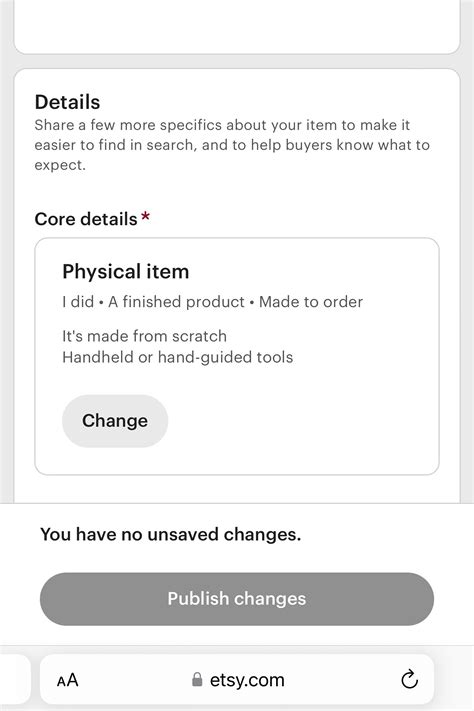This screenshot has height=711, width=474.
Task: Click the Core details label
Action: point(86,219)
